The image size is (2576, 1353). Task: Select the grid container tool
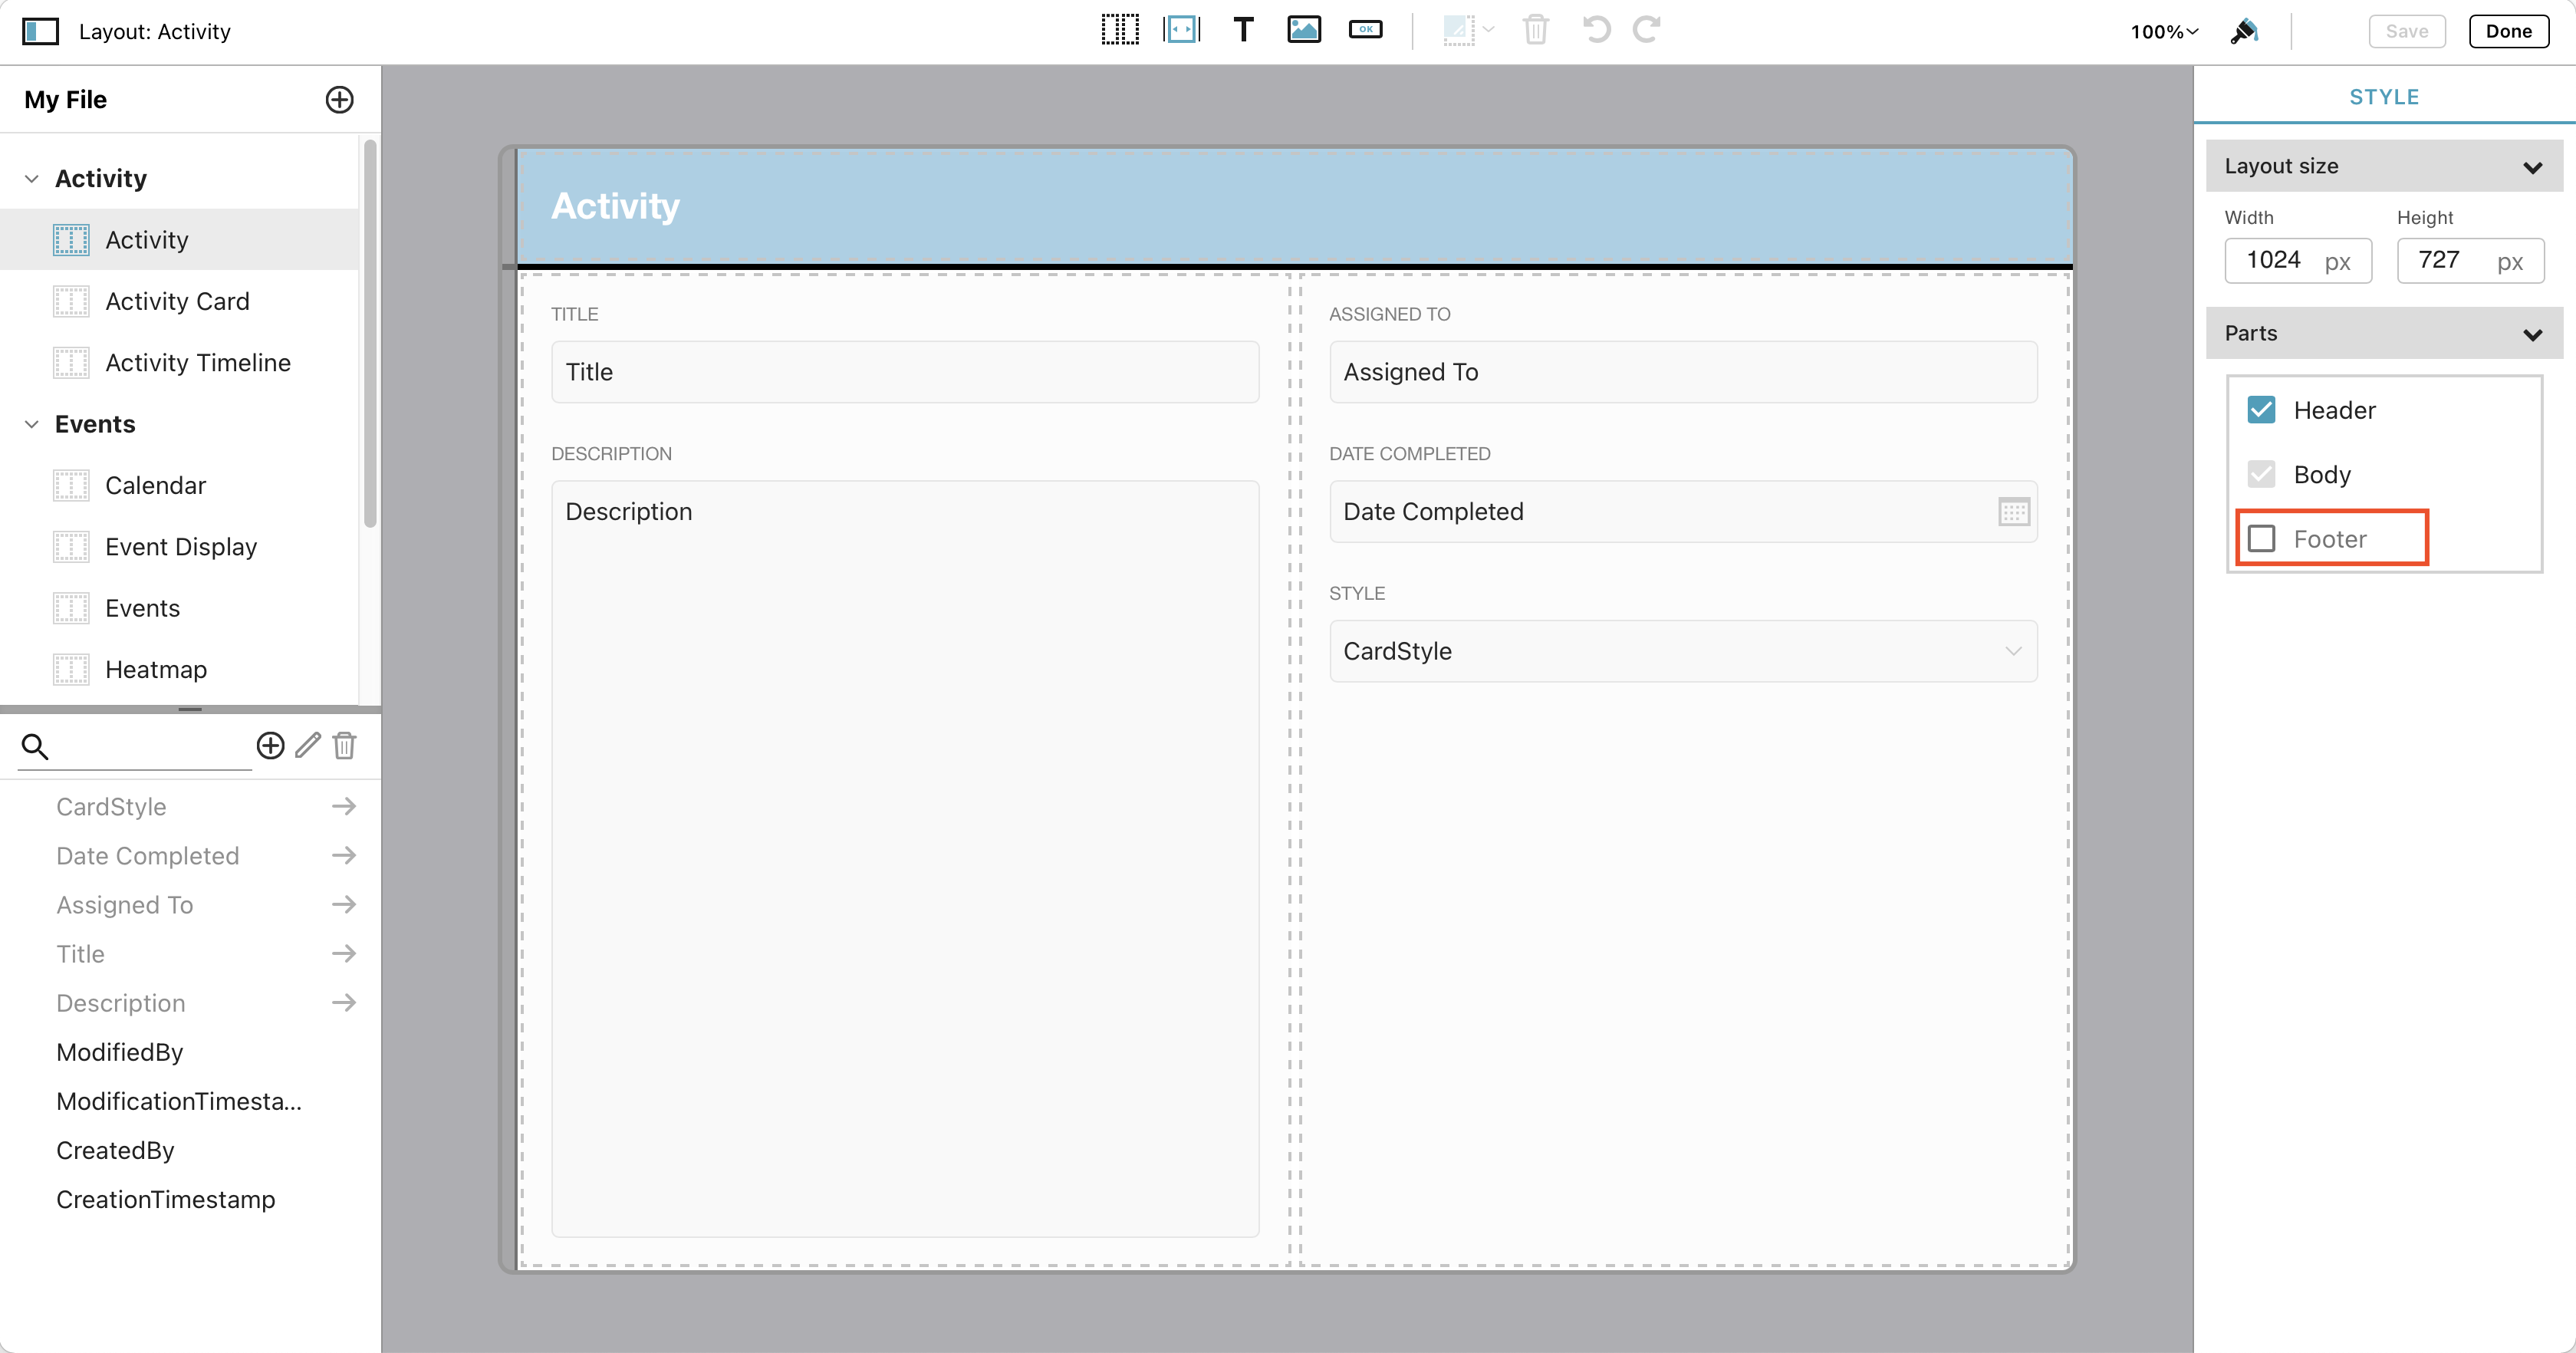coord(1119,30)
